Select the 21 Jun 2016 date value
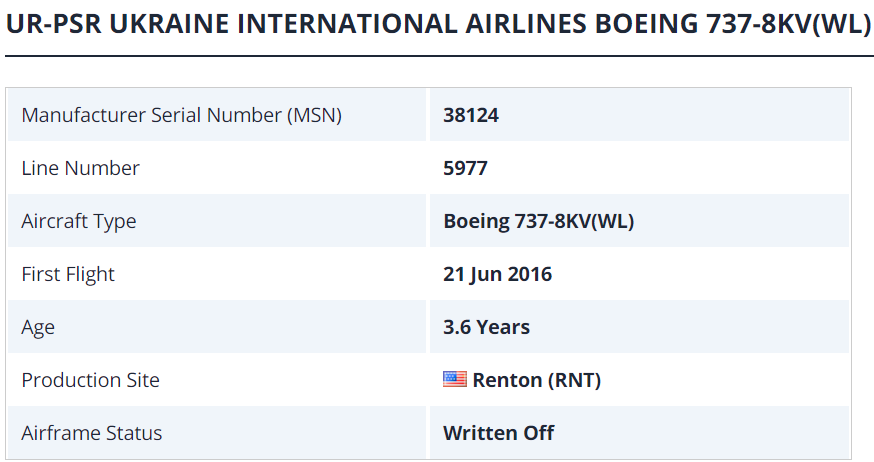Image resolution: width=874 pixels, height=462 pixels. 497,274
